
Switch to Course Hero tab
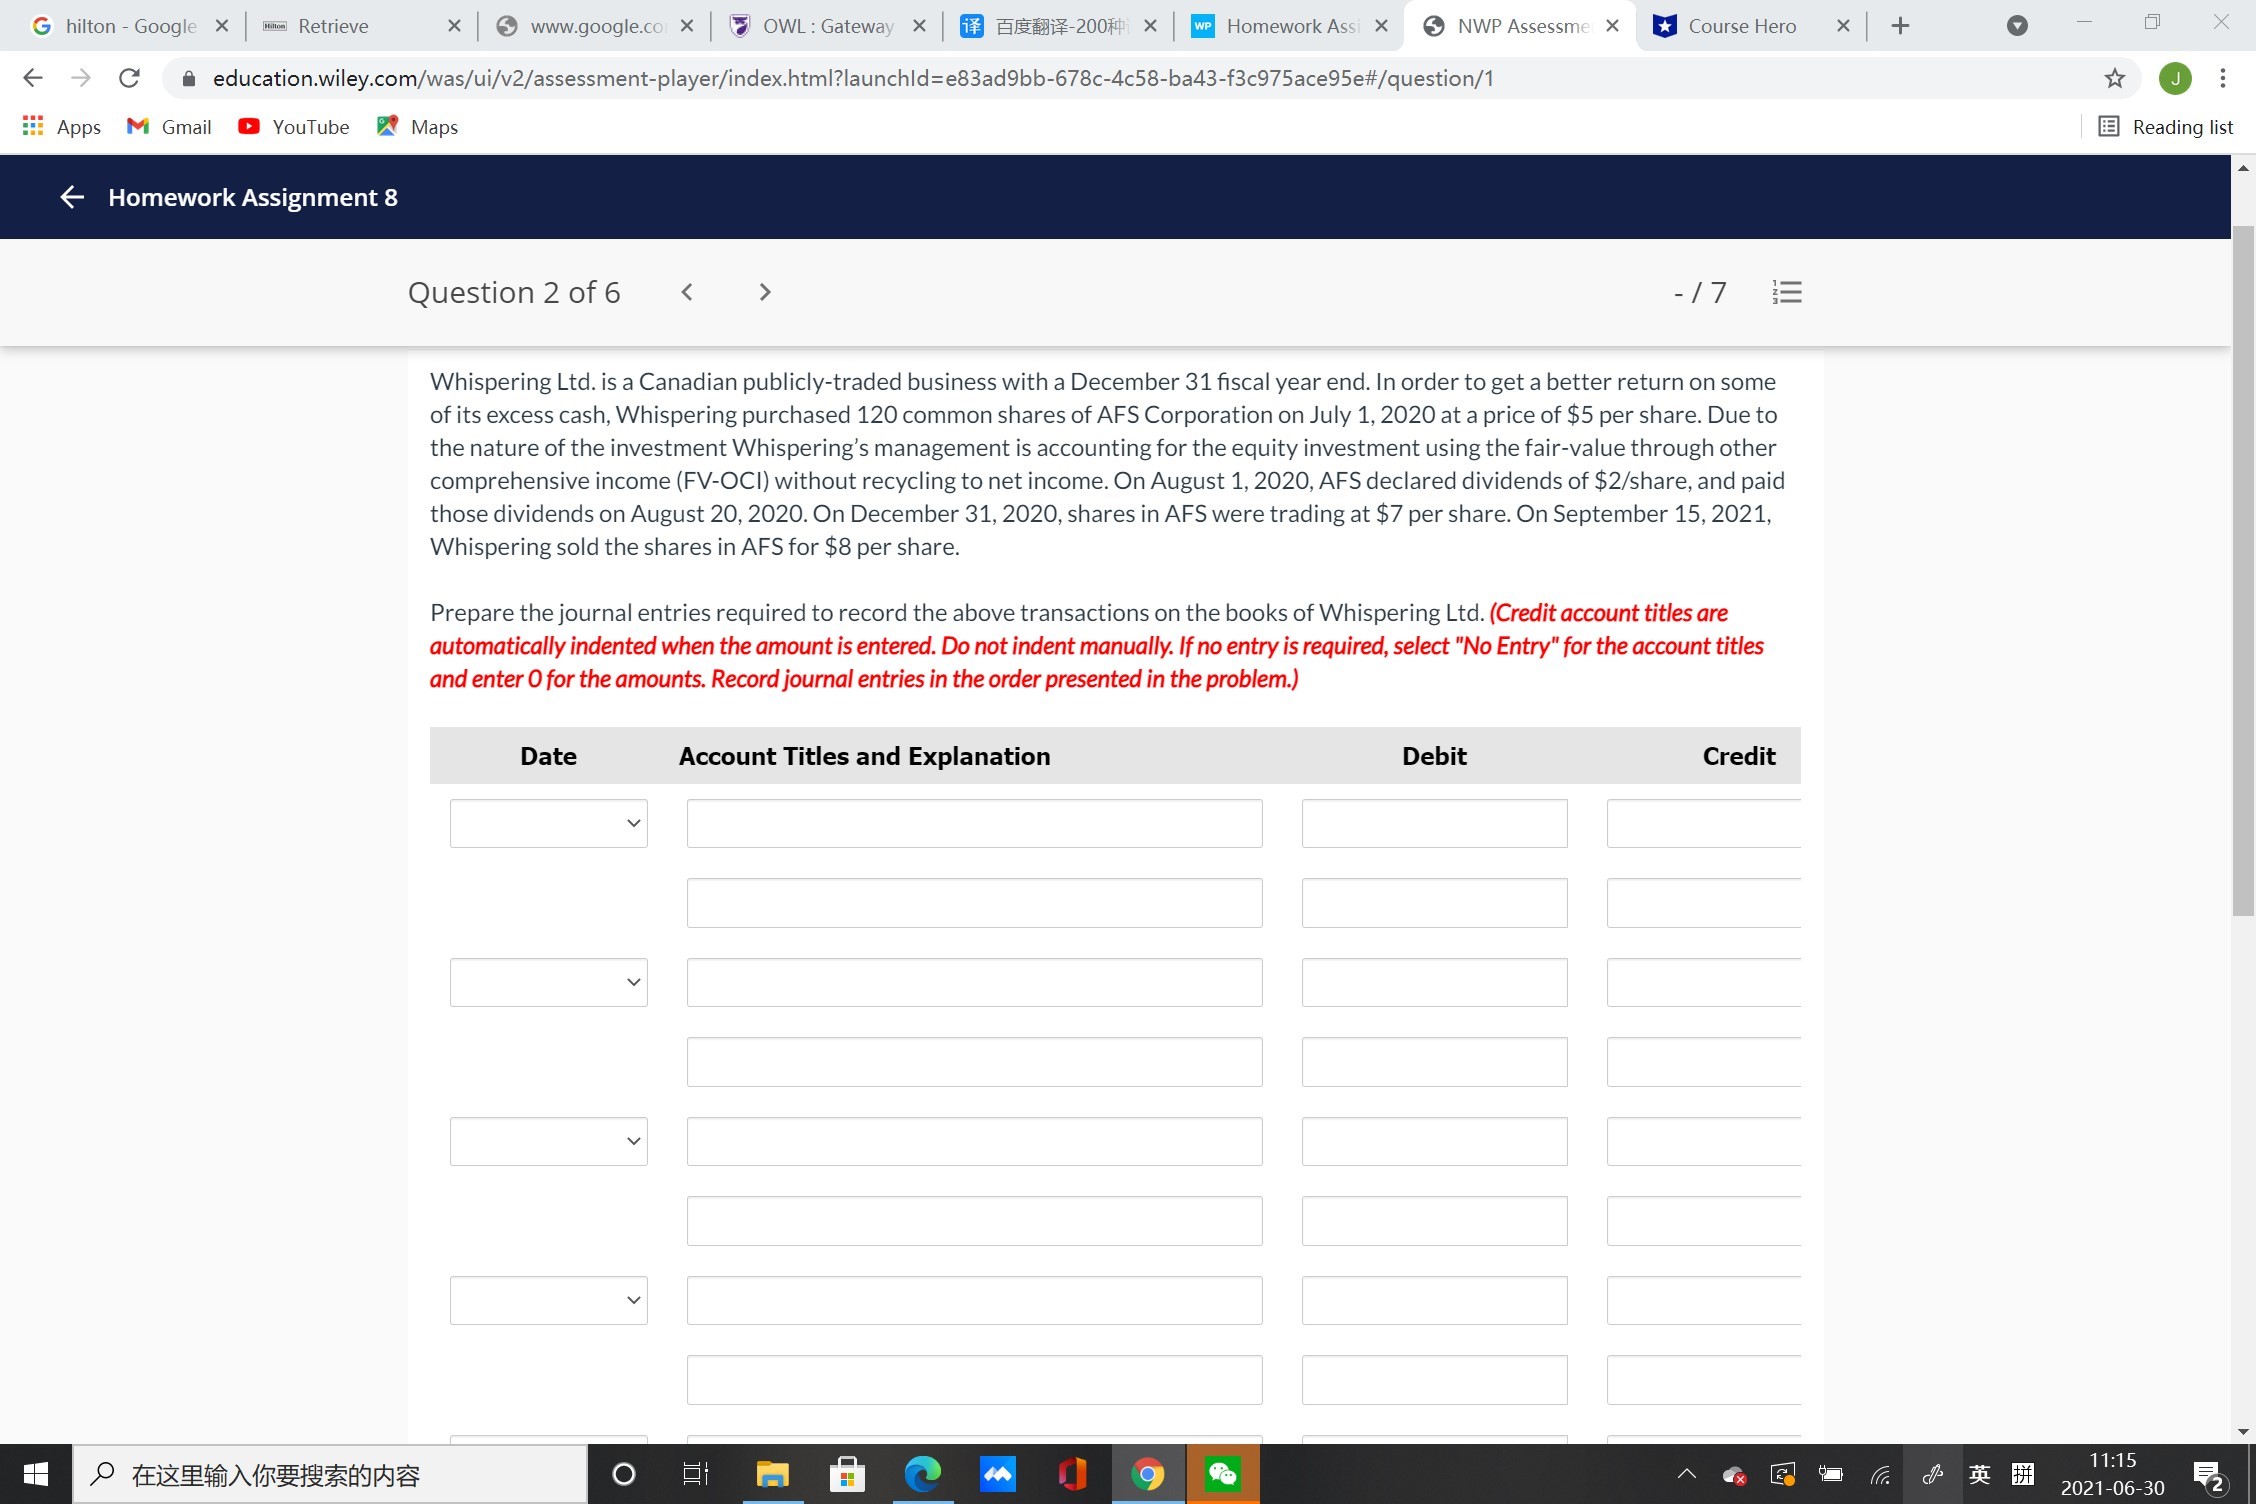pos(1742,26)
